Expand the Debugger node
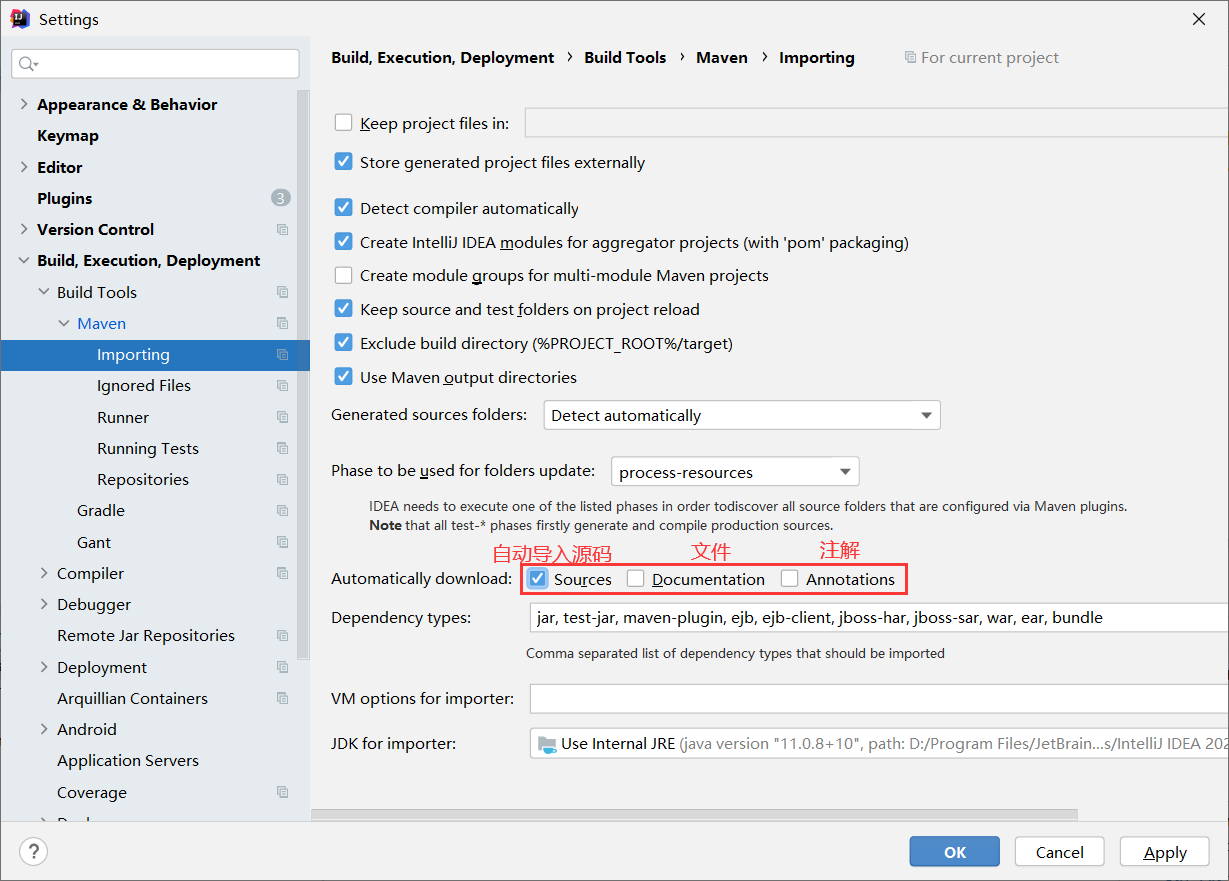 pyautogui.click(x=44, y=604)
